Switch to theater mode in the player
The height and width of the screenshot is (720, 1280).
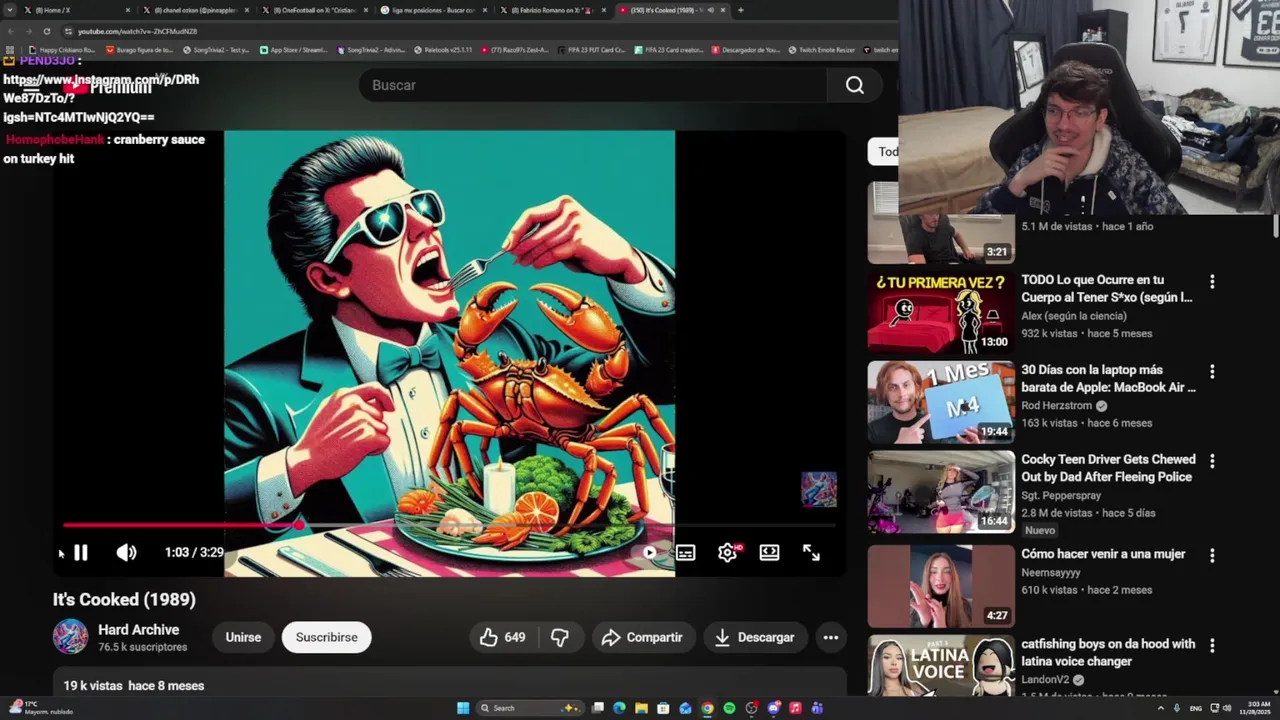click(x=769, y=552)
